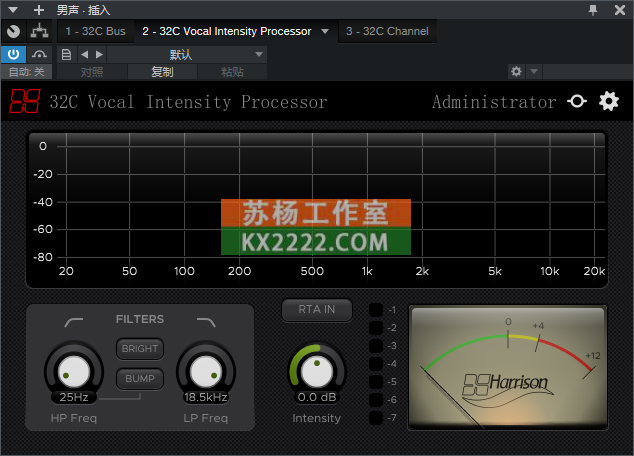This screenshot has width=634, height=456.
Task: Click the Harrison VU meter display
Action: tap(508, 367)
